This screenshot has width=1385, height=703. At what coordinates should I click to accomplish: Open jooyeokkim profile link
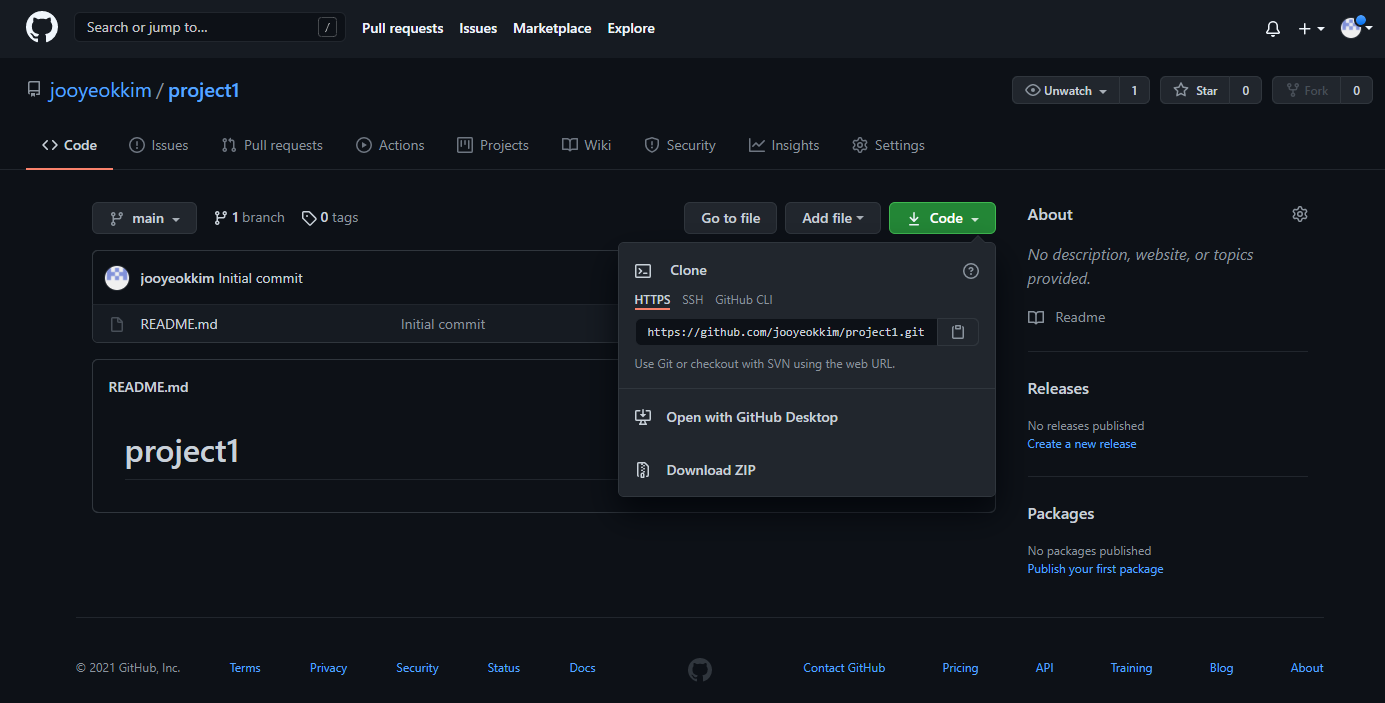[100, 90]
